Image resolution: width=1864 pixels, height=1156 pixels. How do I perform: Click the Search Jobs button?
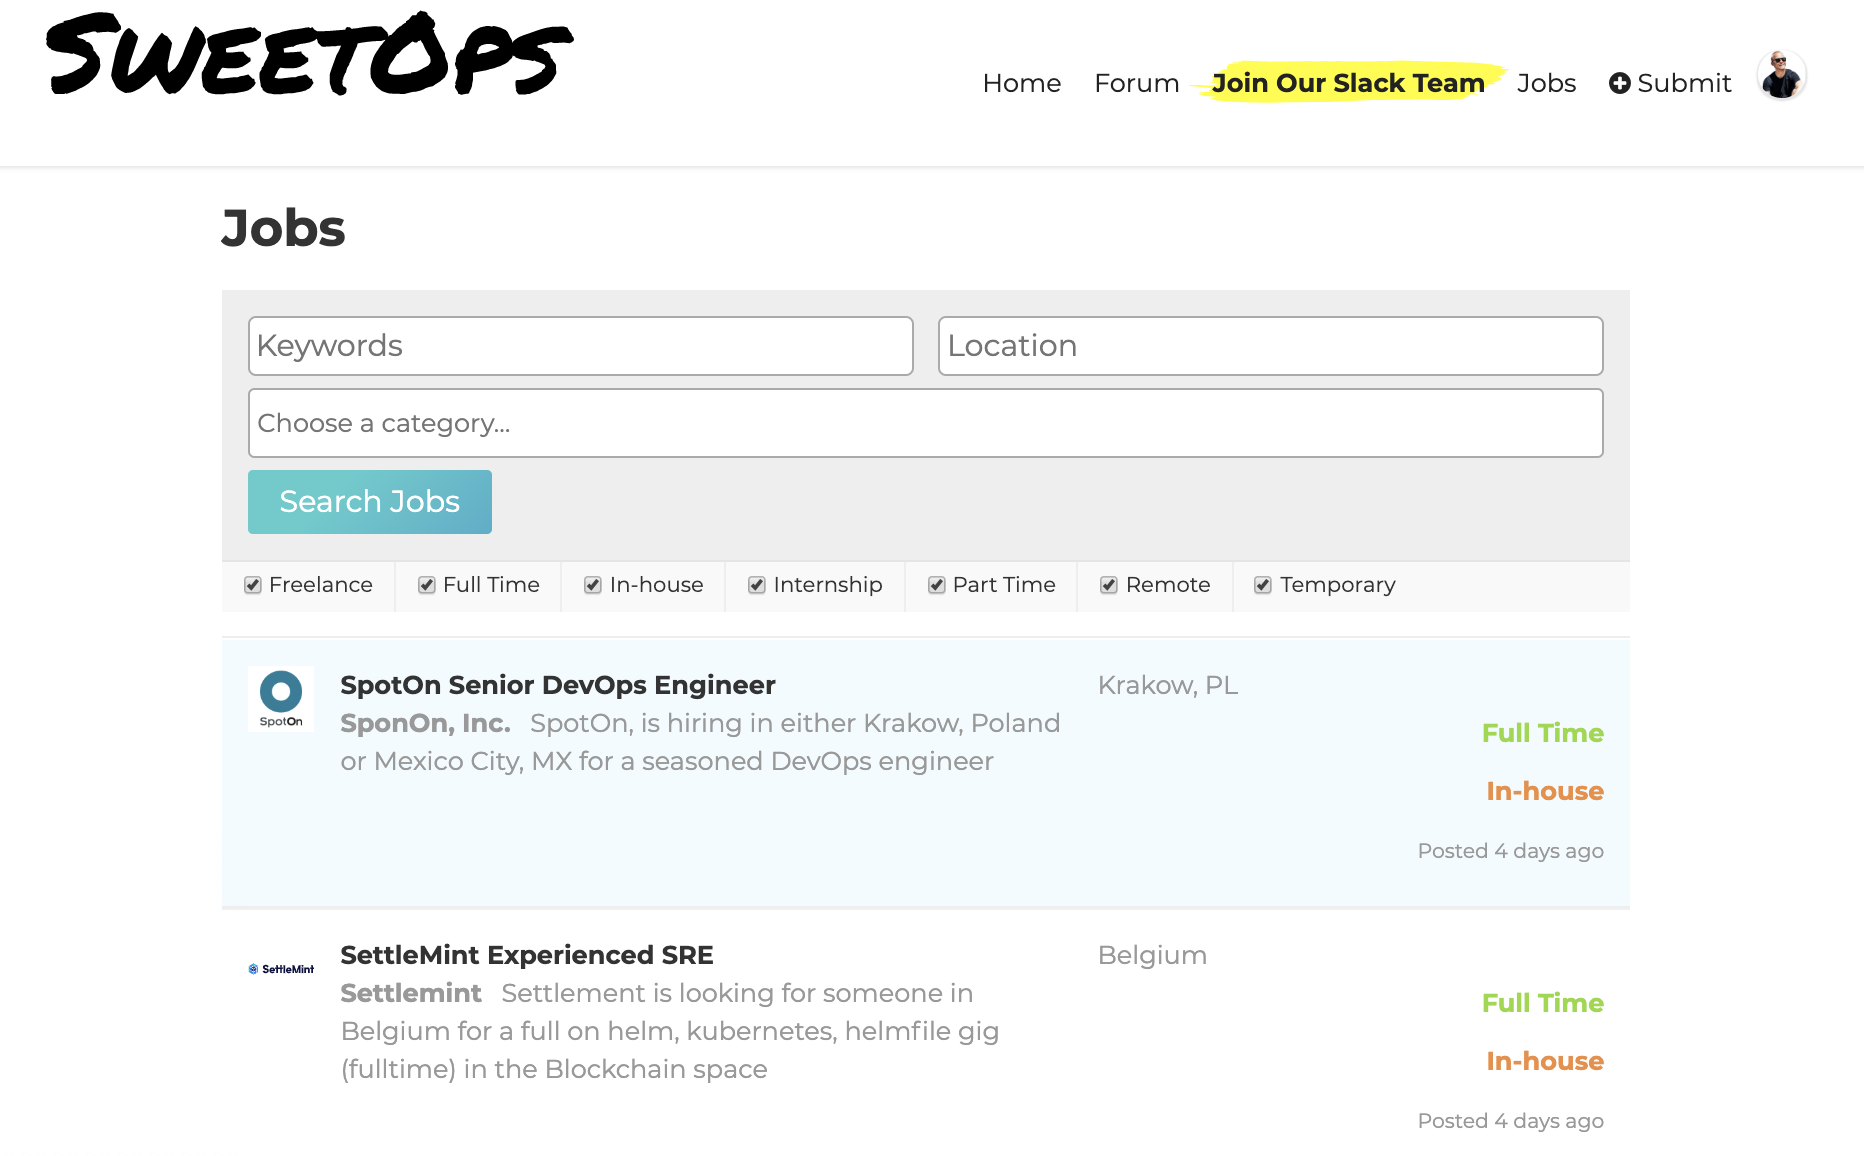pos(370,502)
